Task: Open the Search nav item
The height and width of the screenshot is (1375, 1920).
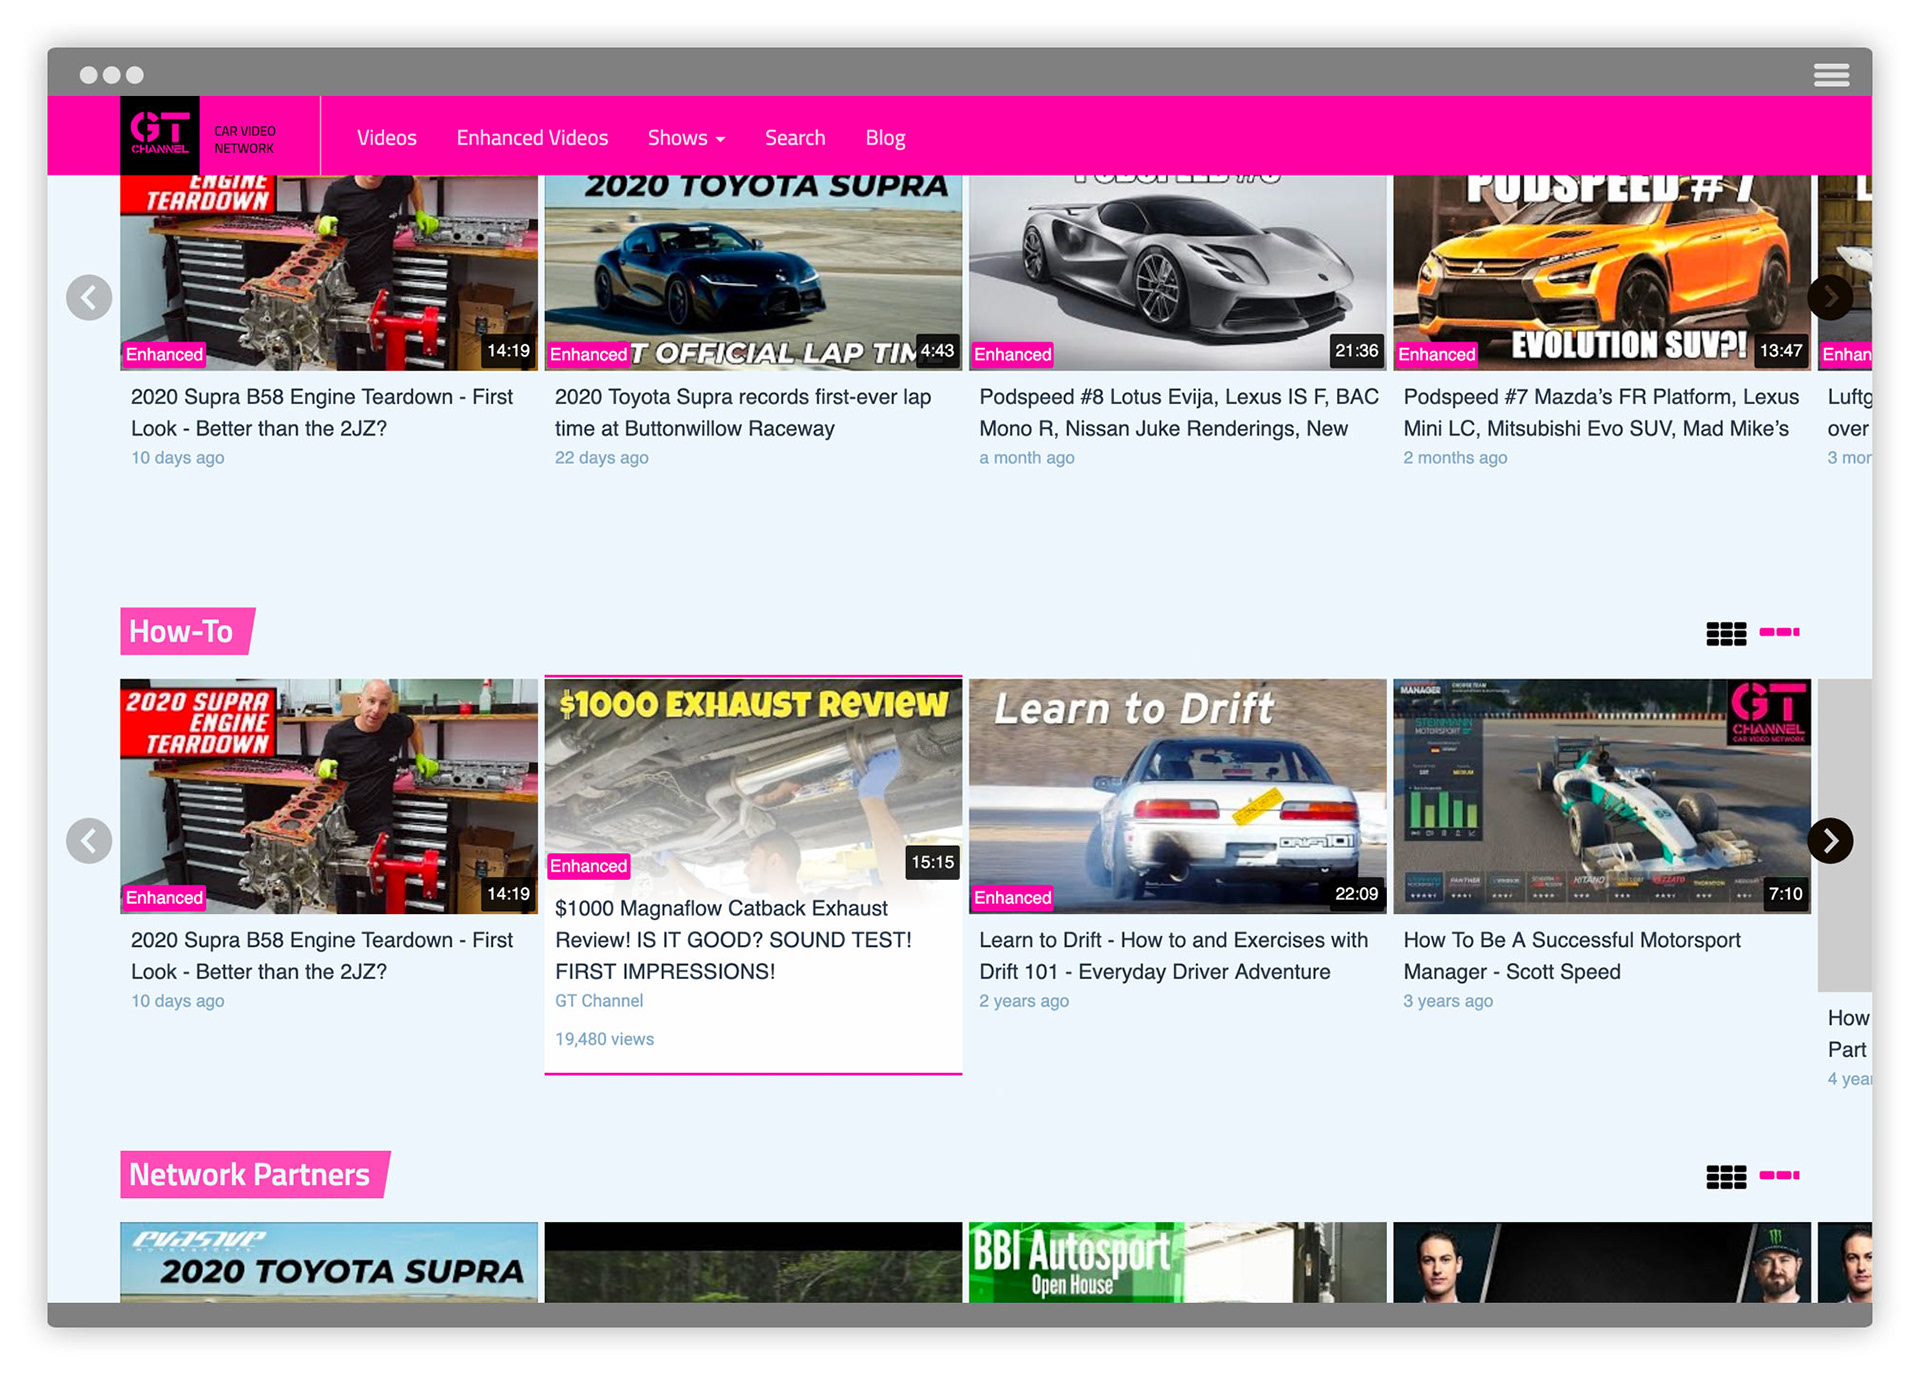Action: pyautogui.click(x=795, y=138)
